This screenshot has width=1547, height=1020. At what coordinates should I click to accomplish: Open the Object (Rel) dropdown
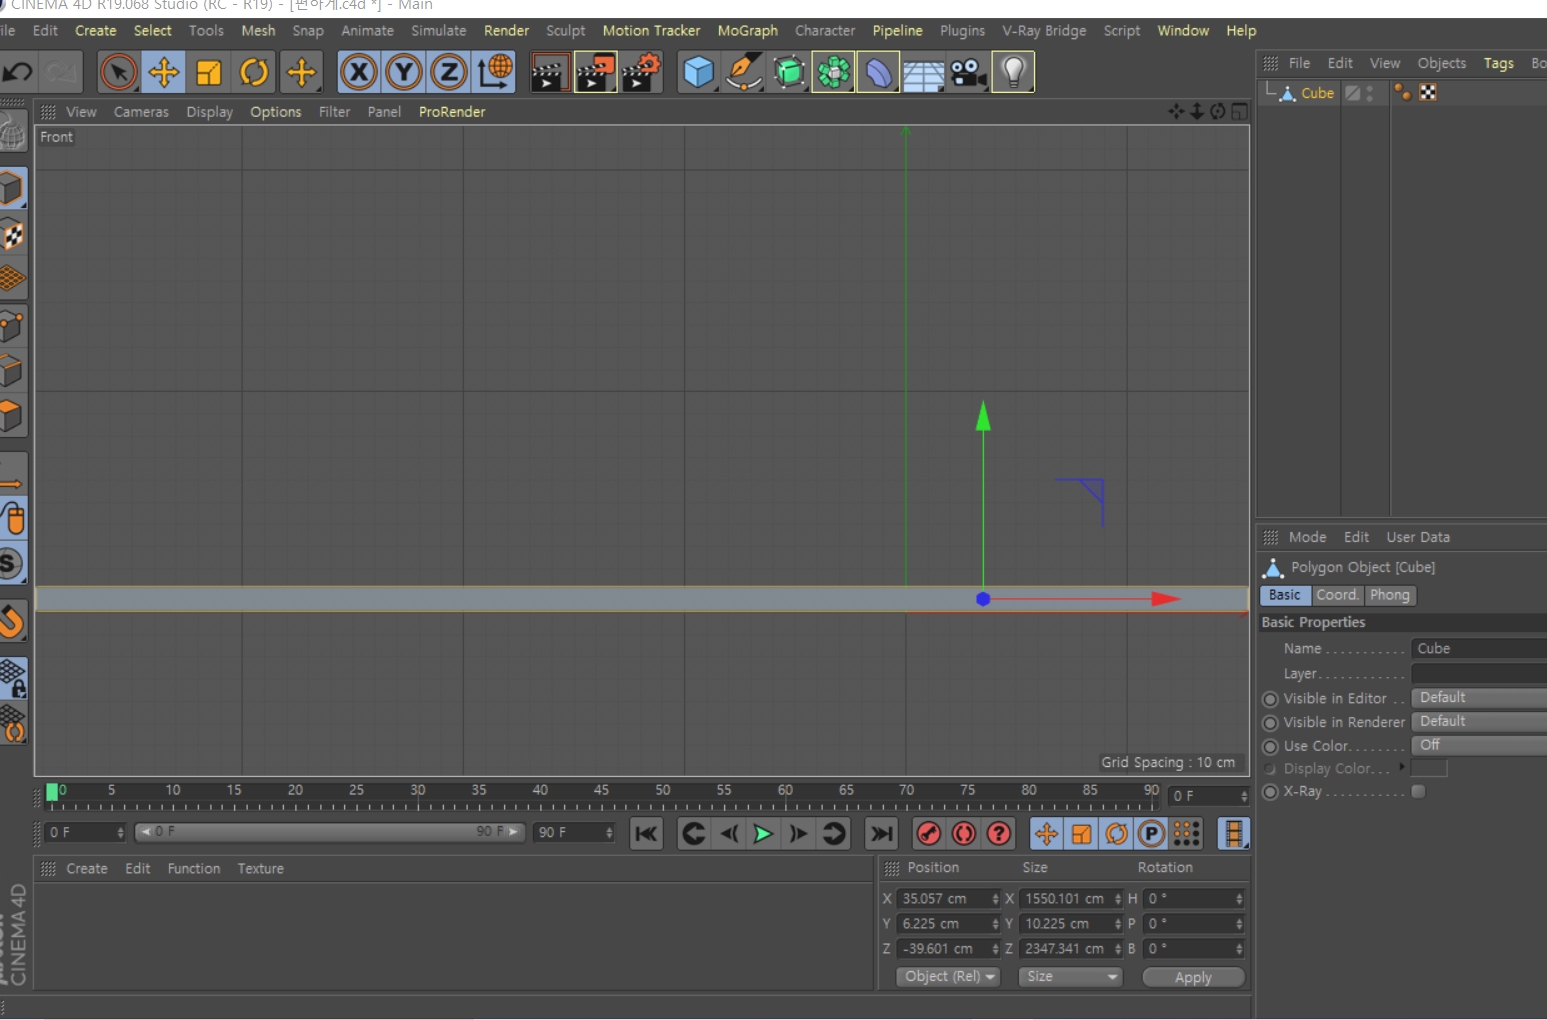[948, 976]
